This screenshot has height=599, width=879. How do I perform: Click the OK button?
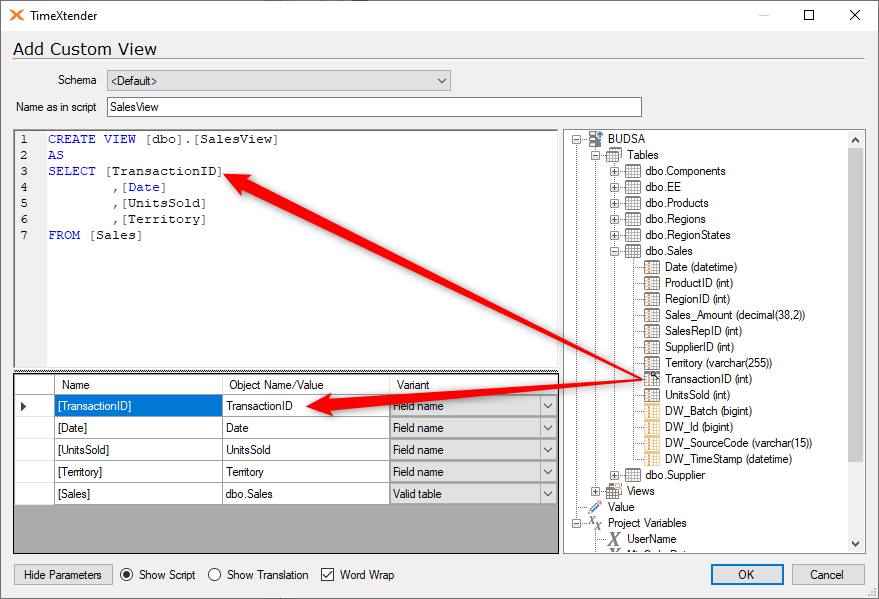pos(747,574)
